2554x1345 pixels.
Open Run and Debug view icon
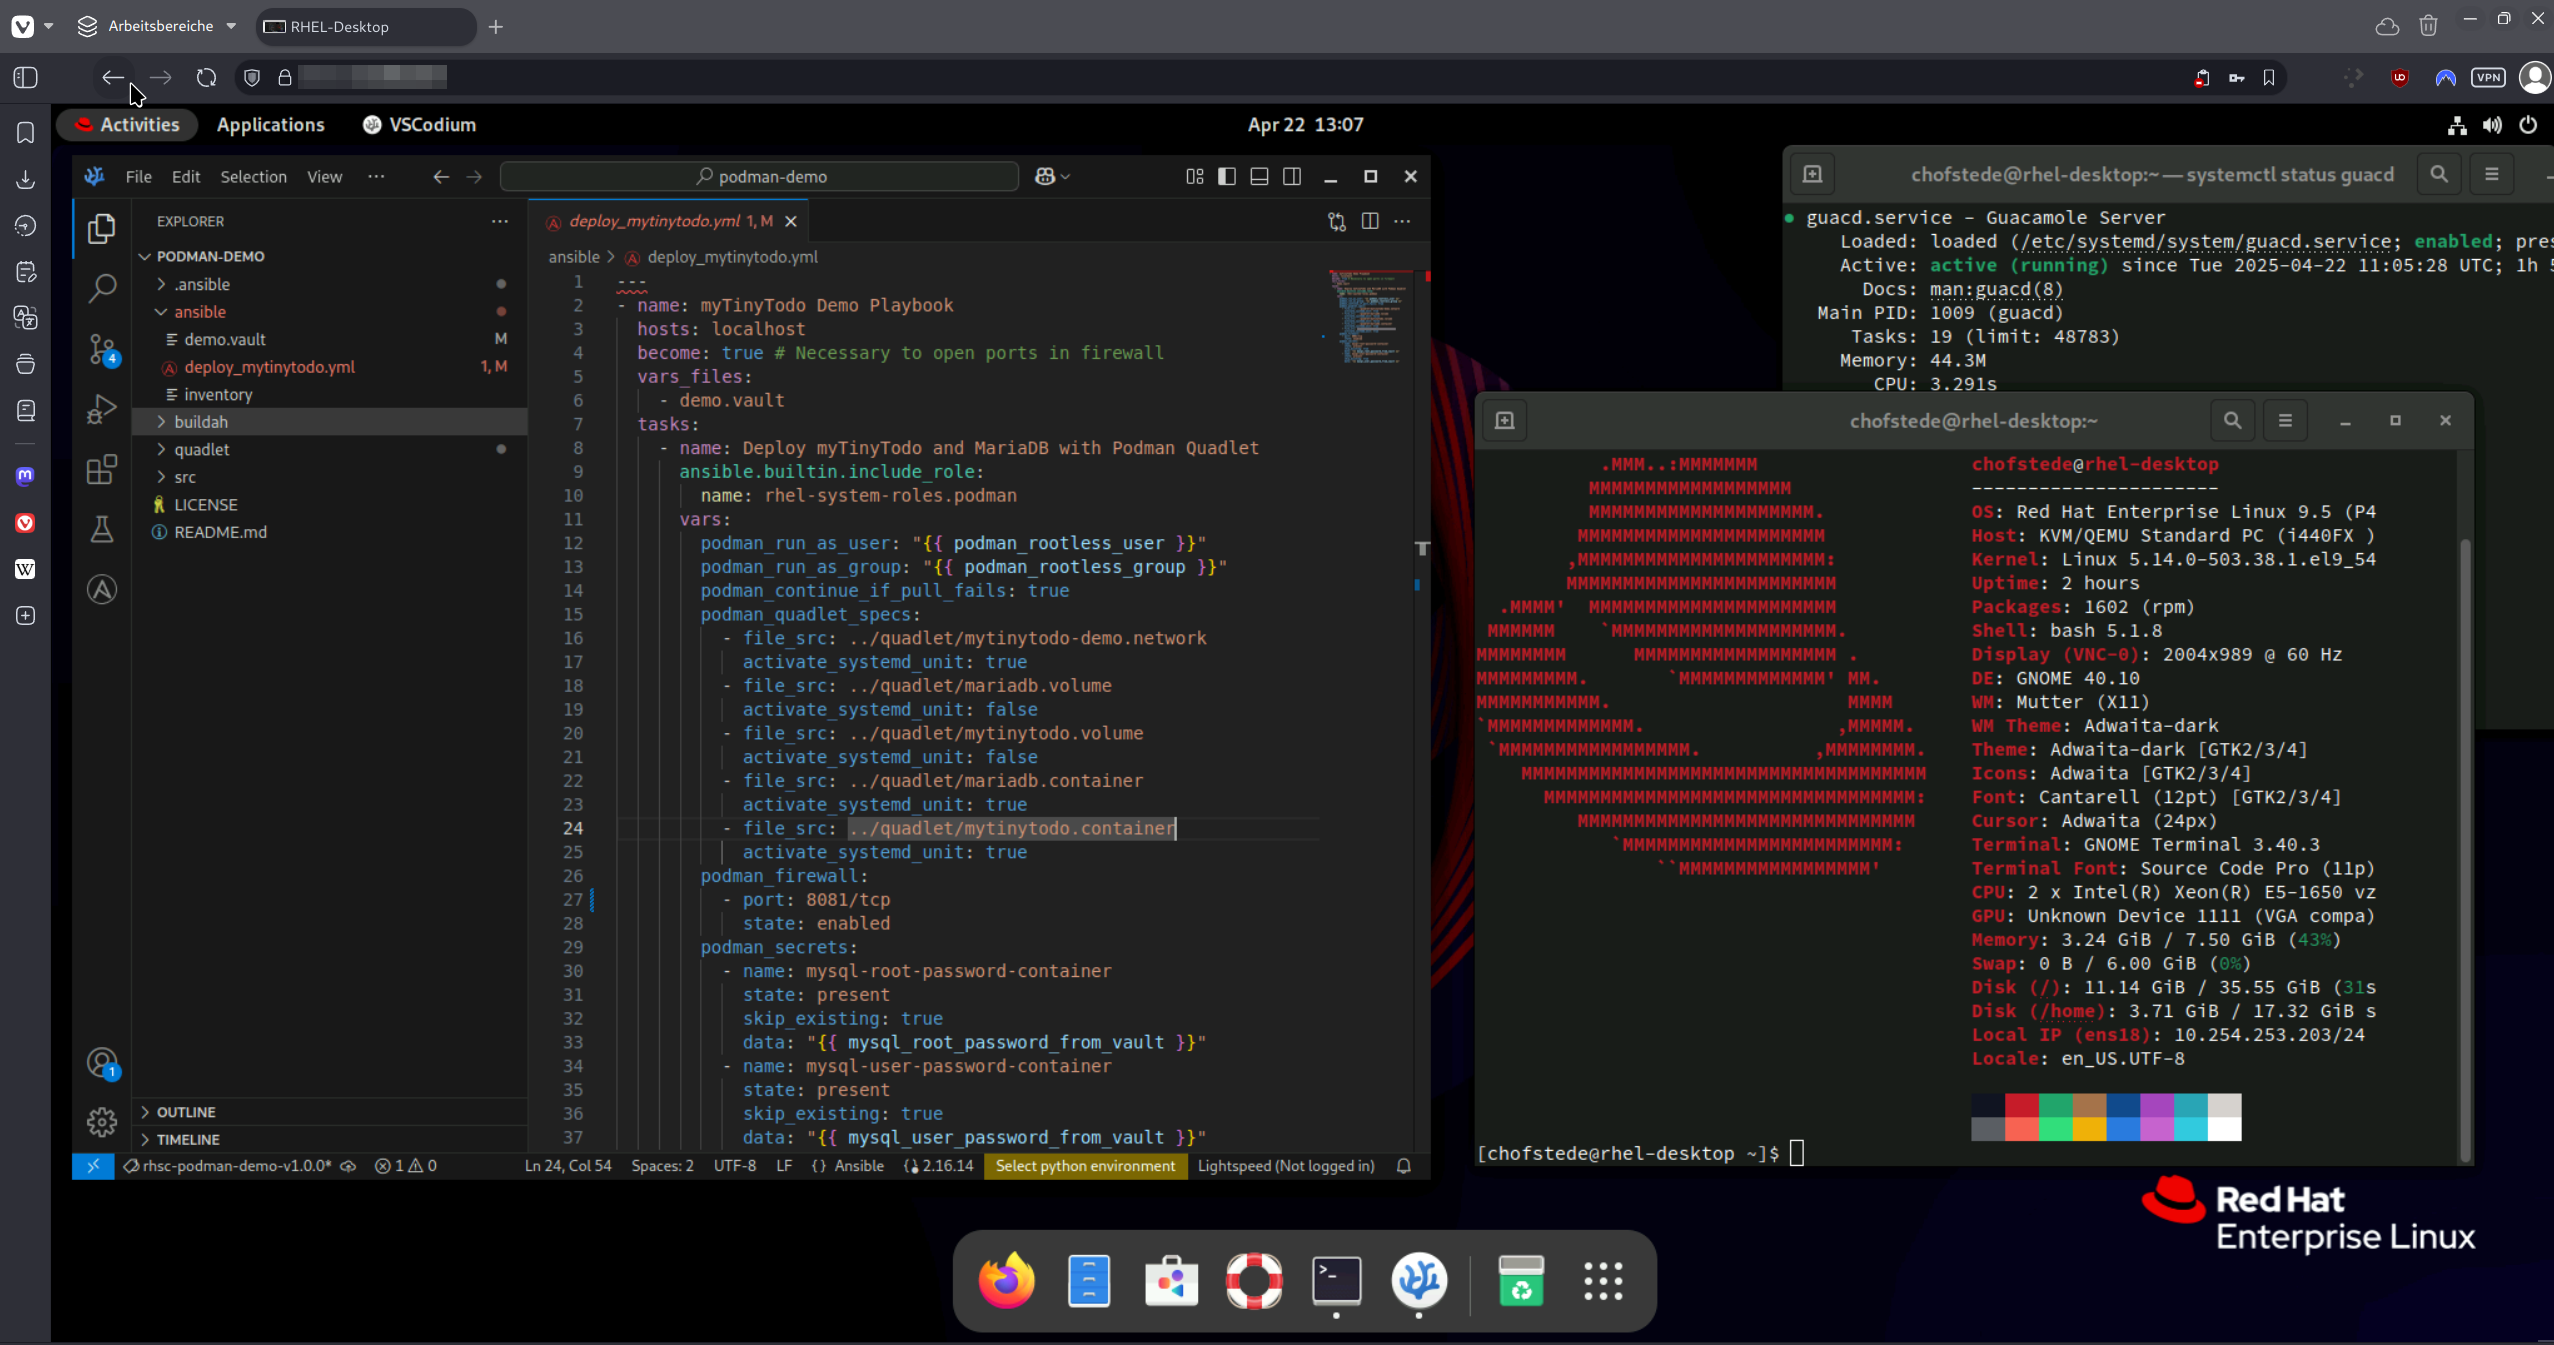(x=101, y=409)
